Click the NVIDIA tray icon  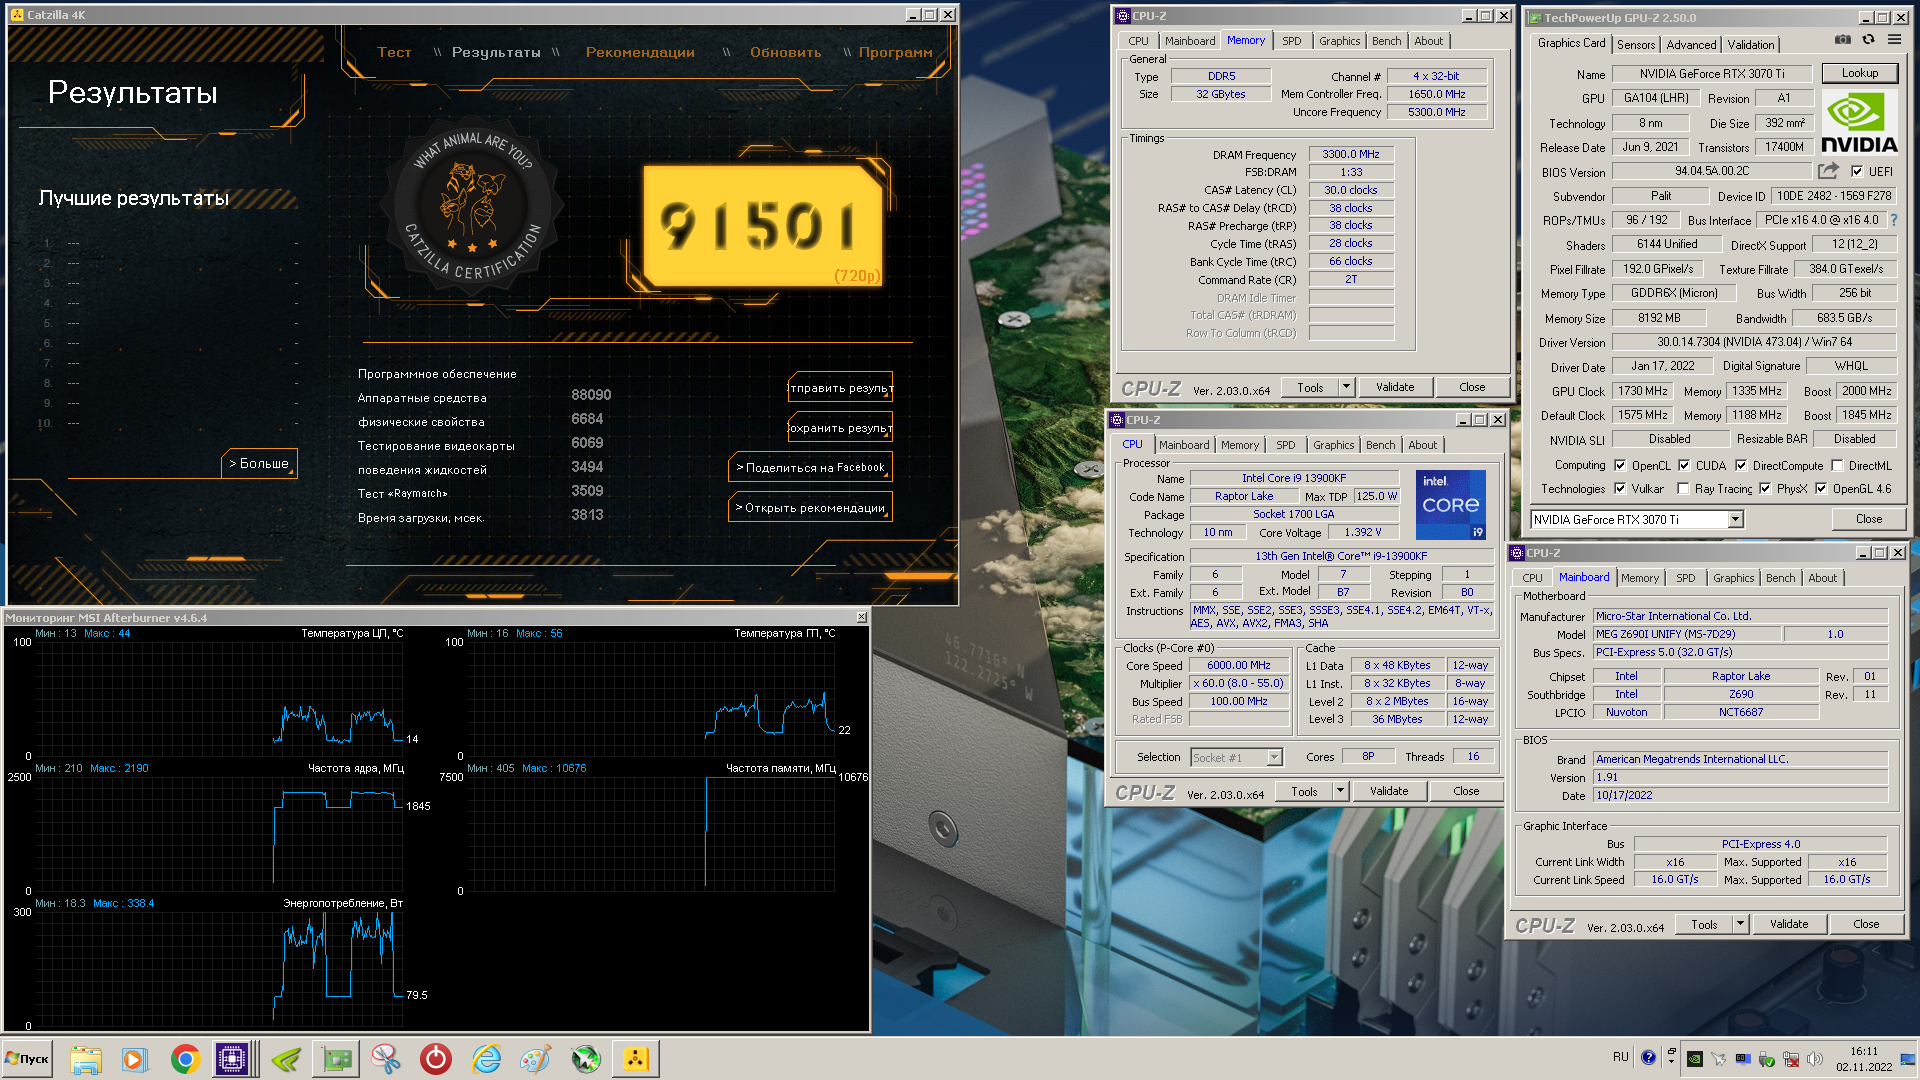point(1695,1059)
